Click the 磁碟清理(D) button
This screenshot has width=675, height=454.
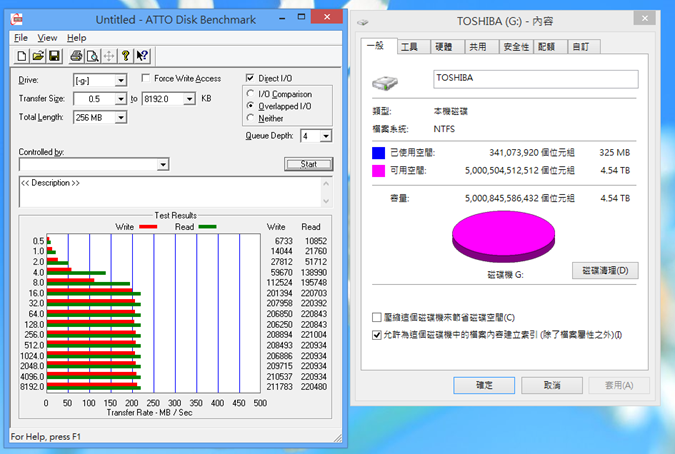604,270
